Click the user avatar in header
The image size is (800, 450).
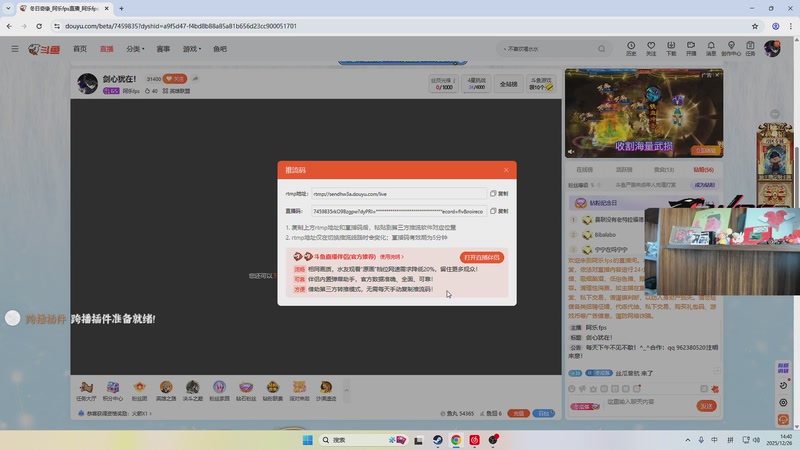[x=772, y=48]
